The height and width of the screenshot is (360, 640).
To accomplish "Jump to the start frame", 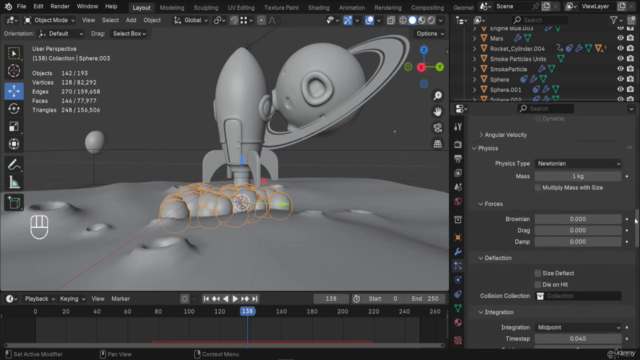I will pos(206,299).
